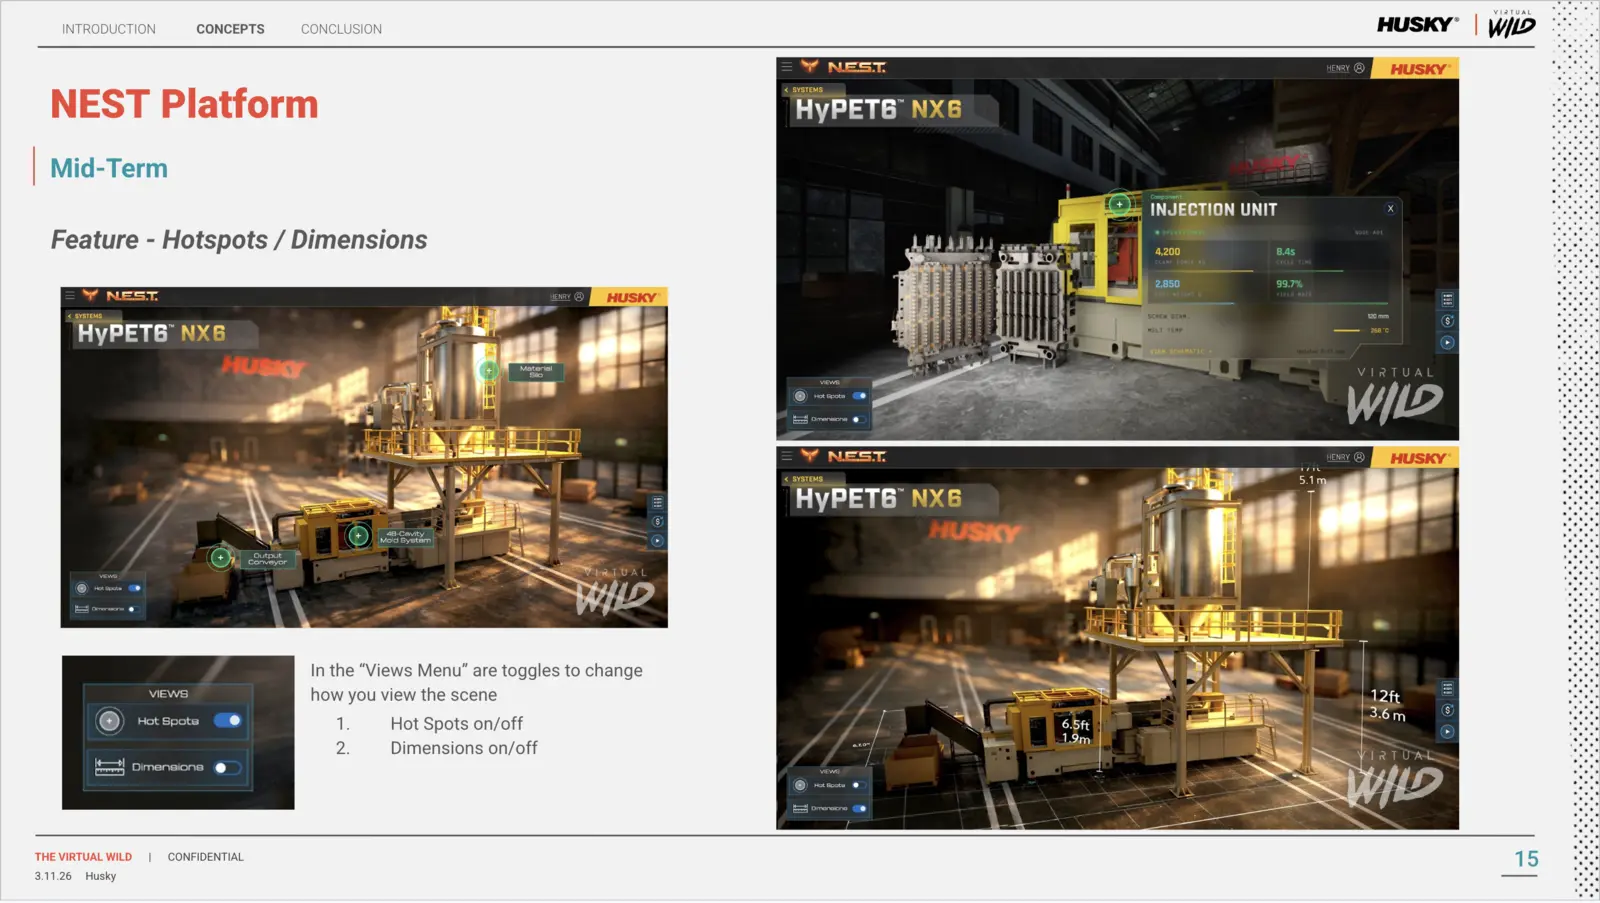Viewport: 1600px width, 903px height.
Task: Toggle Dimensions in the enlarged Views panel
Action: (x=228, y=768)
